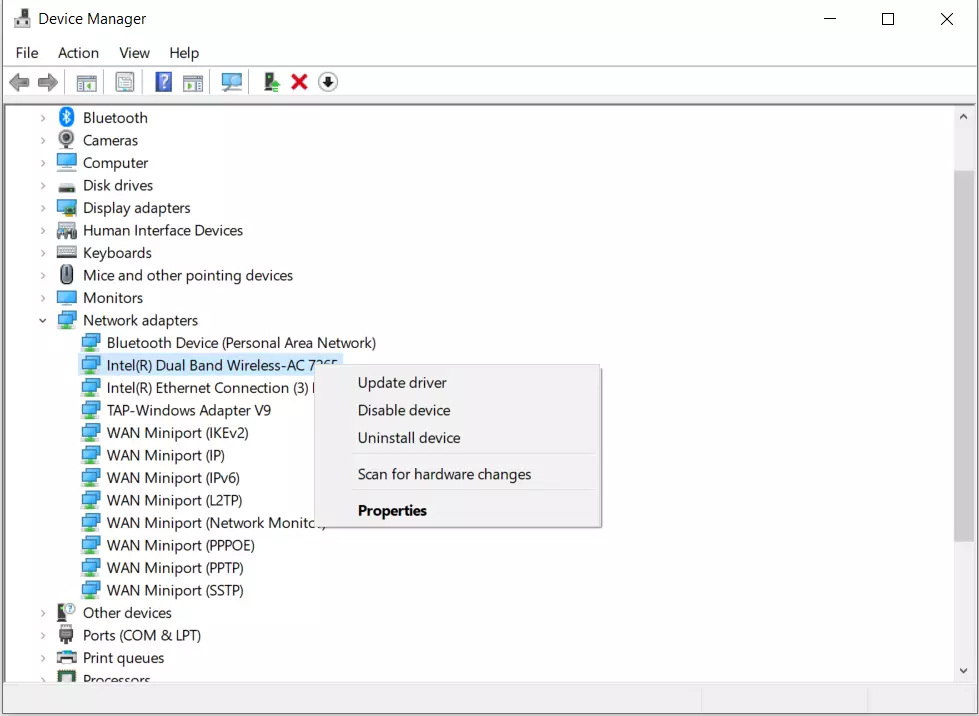Viewport: 979px width, 716px height.
Task: Select WAN Miniport (SSTP) device
Action: tap(175, 590)
